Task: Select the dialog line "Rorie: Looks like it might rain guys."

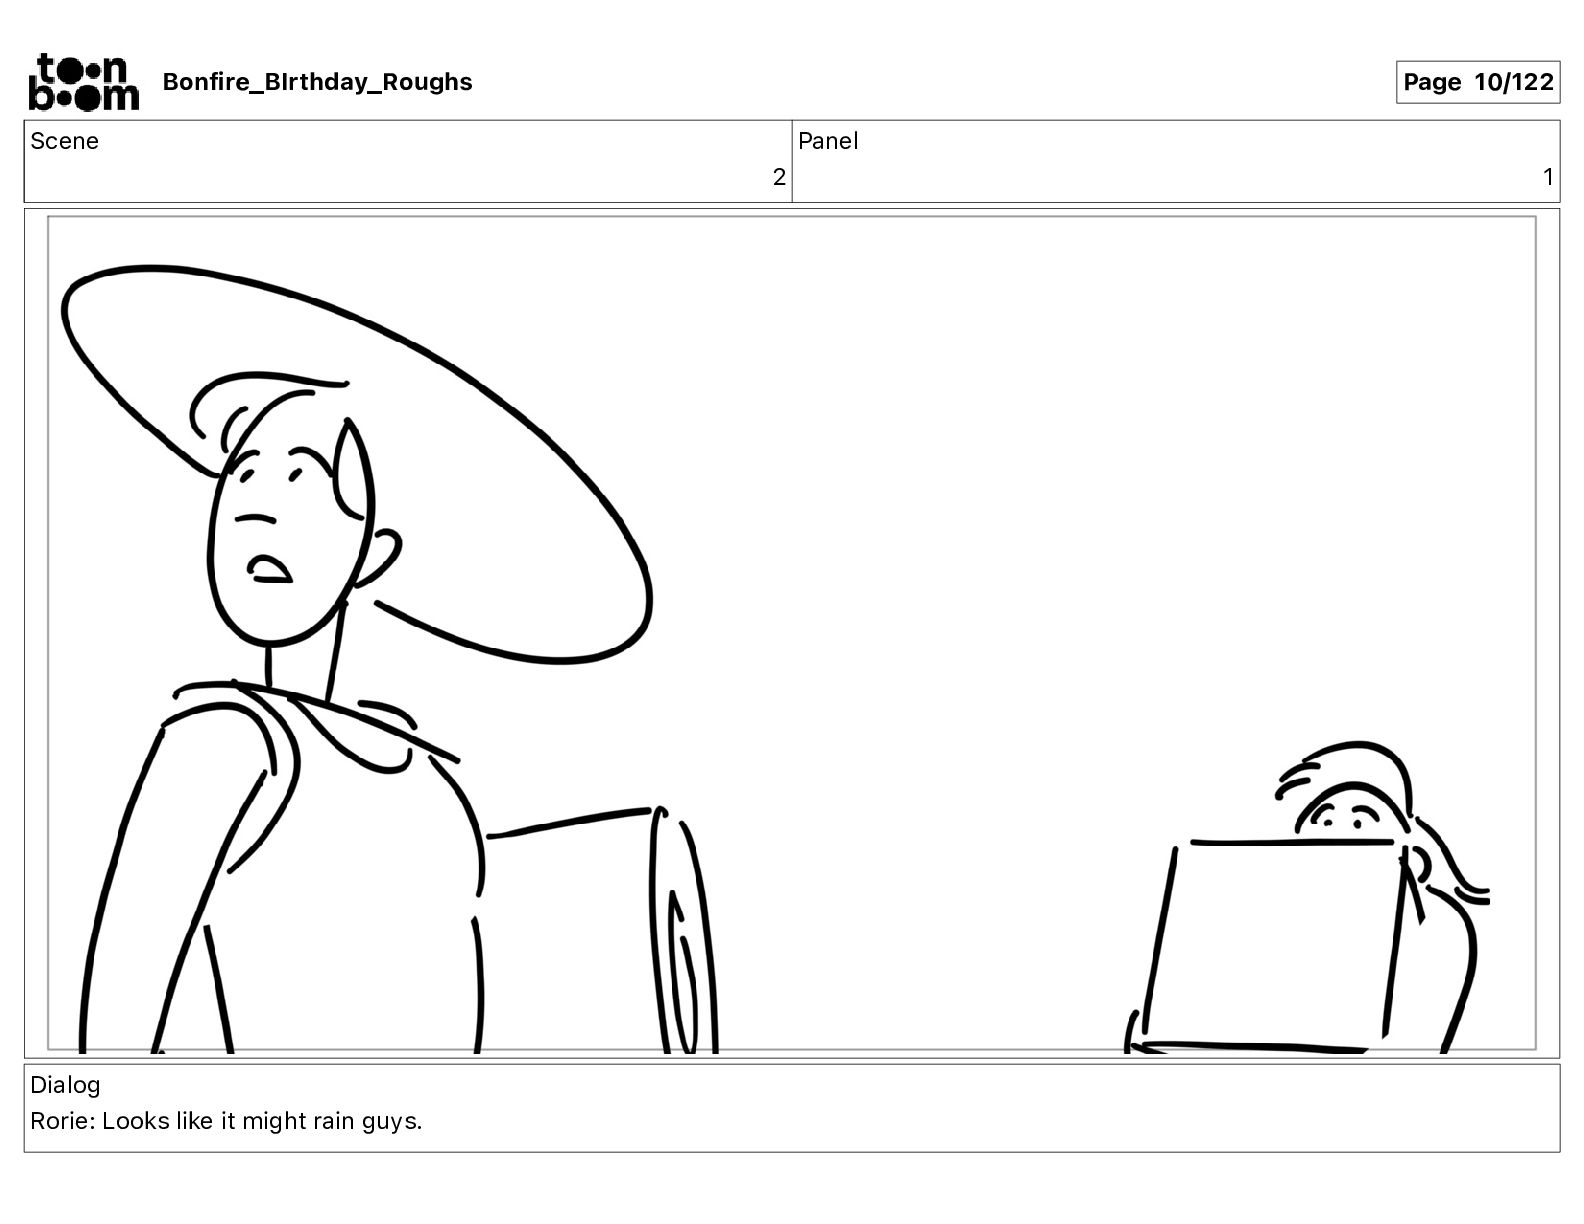Action: (x=226, y=1121)
